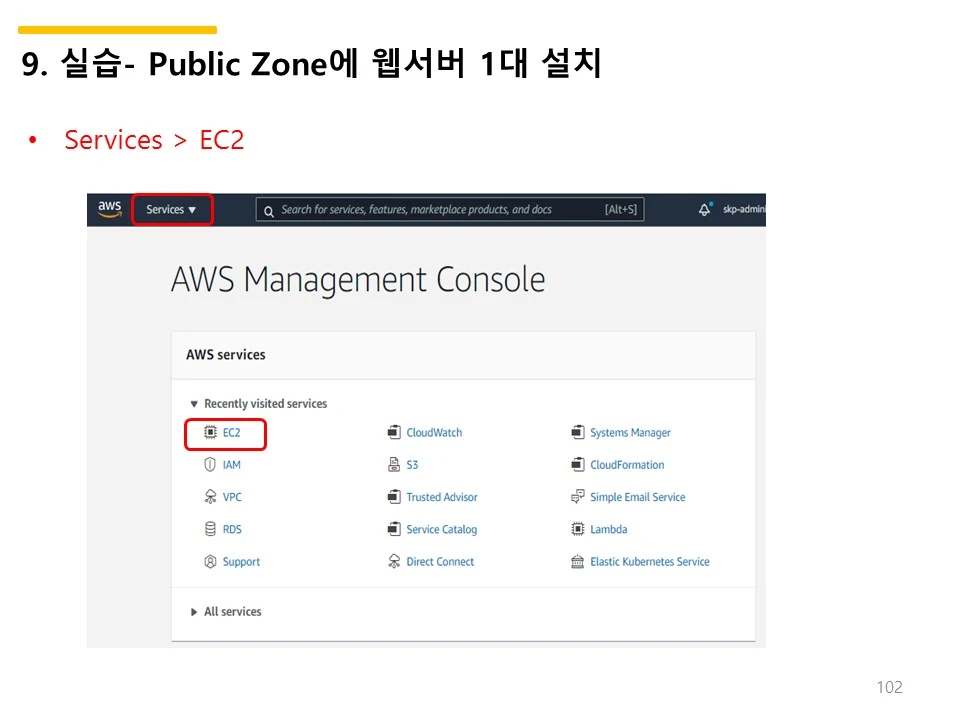Click the Simple Email Service icon
This screenshot has width=960, height=720.
577,497
